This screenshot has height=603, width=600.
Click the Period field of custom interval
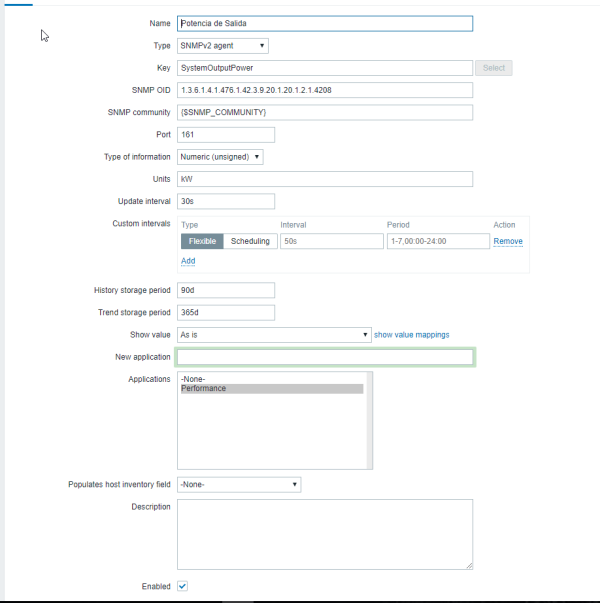pos(437,241)
